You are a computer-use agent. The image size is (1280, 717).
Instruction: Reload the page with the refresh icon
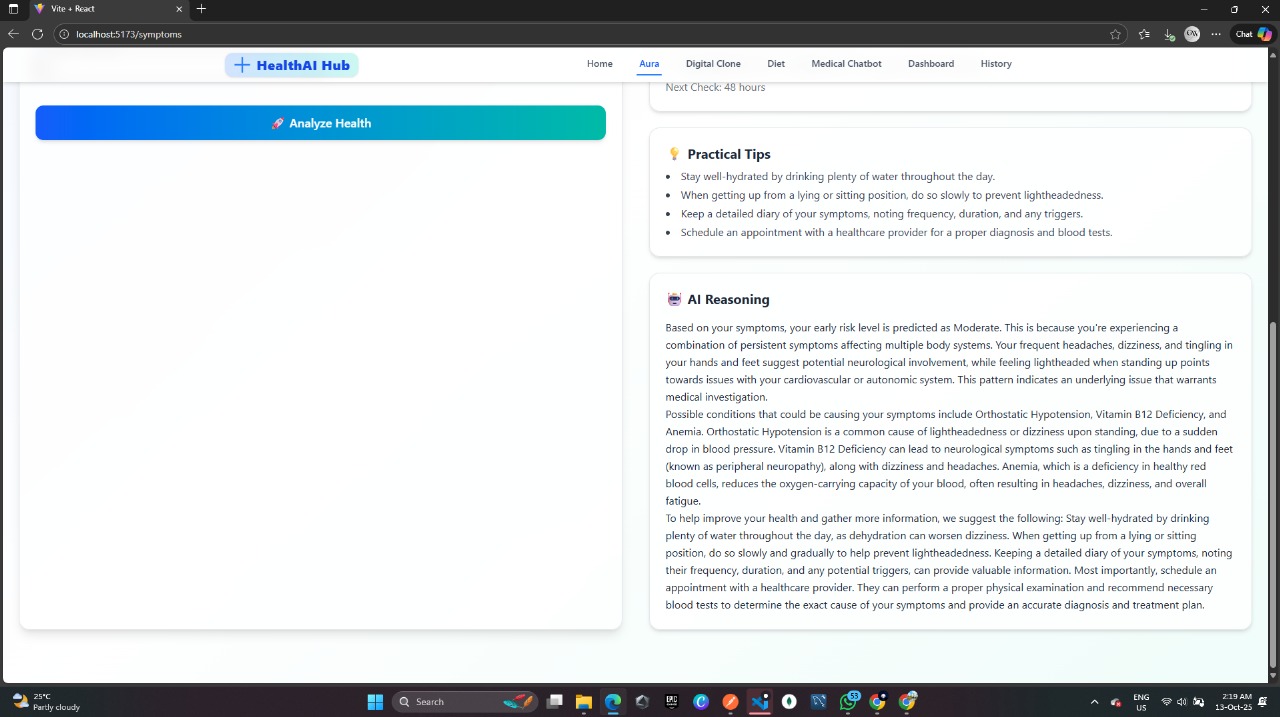(38, 34)
